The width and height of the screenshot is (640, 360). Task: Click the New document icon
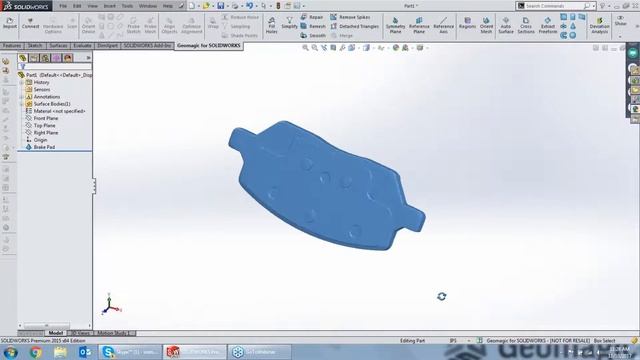[x=192, y=6]
